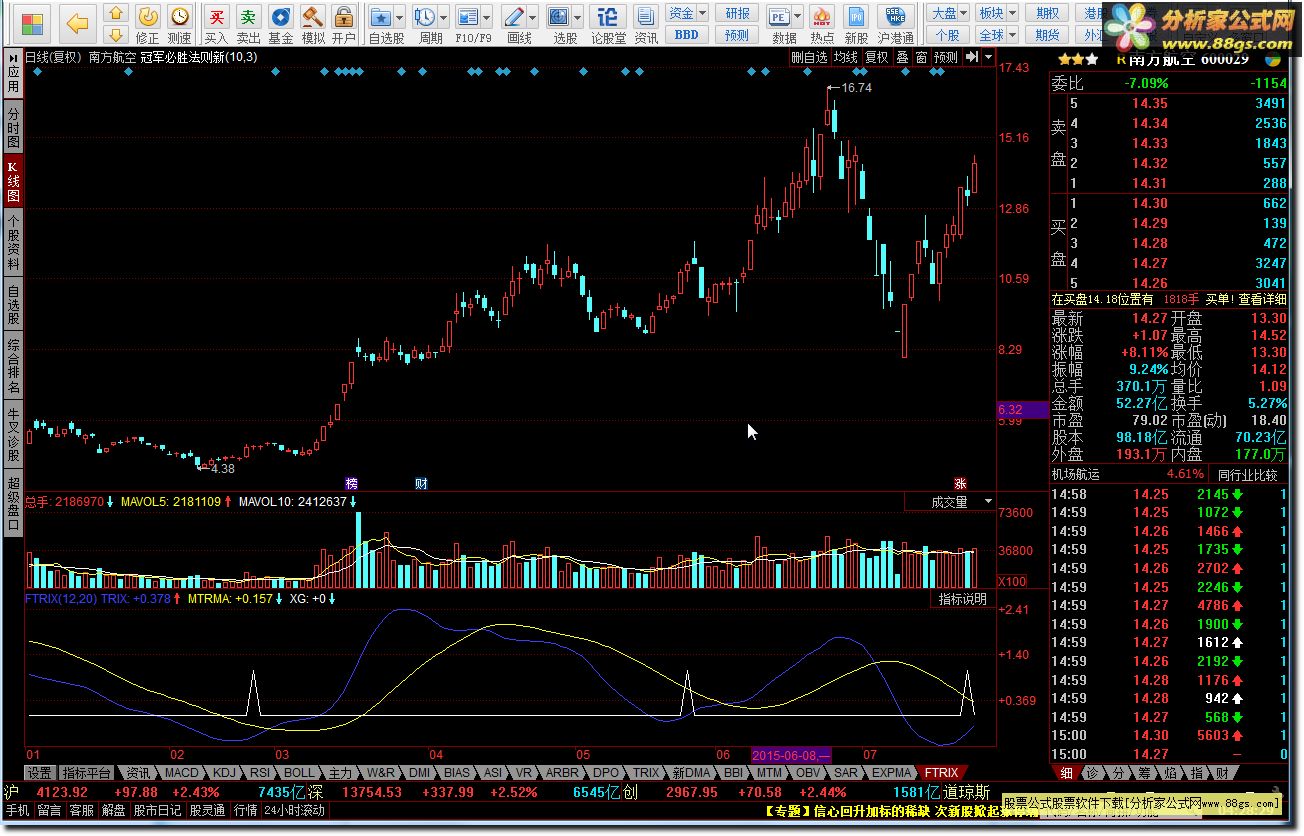The height and width of the screenshot is (836, 1304).
Task: Click the colorful home grid icon
Action: tap(32, 23)
